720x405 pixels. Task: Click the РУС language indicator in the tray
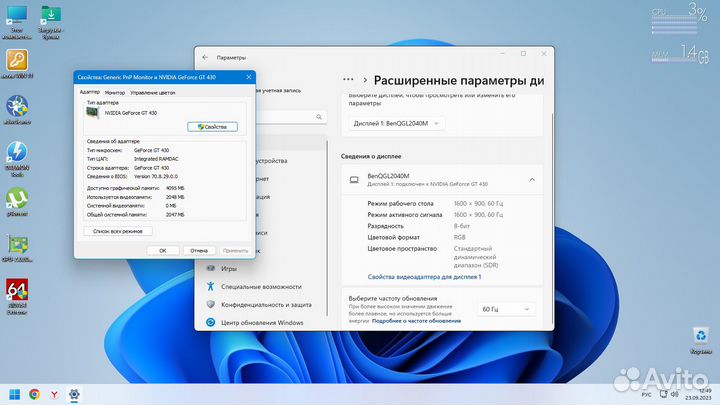click(646, 394)
